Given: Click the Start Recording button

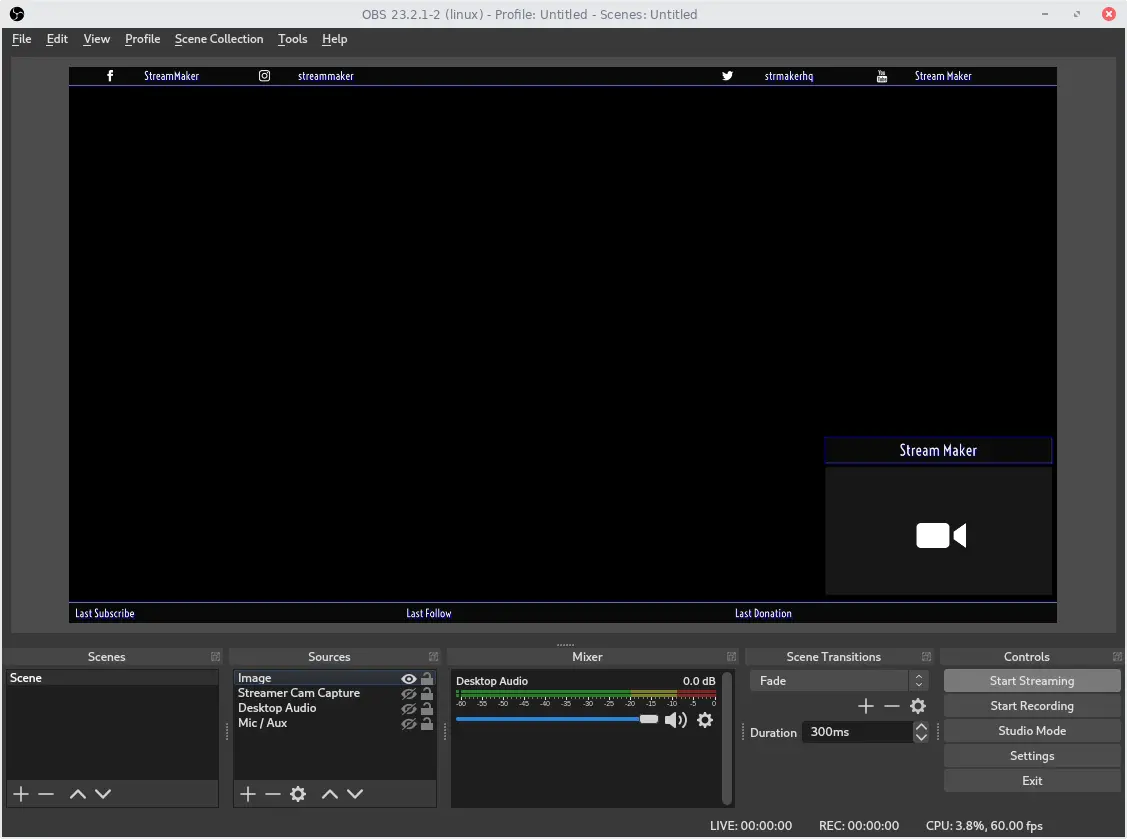Looking at the screenshot, I should [1032, 706].
